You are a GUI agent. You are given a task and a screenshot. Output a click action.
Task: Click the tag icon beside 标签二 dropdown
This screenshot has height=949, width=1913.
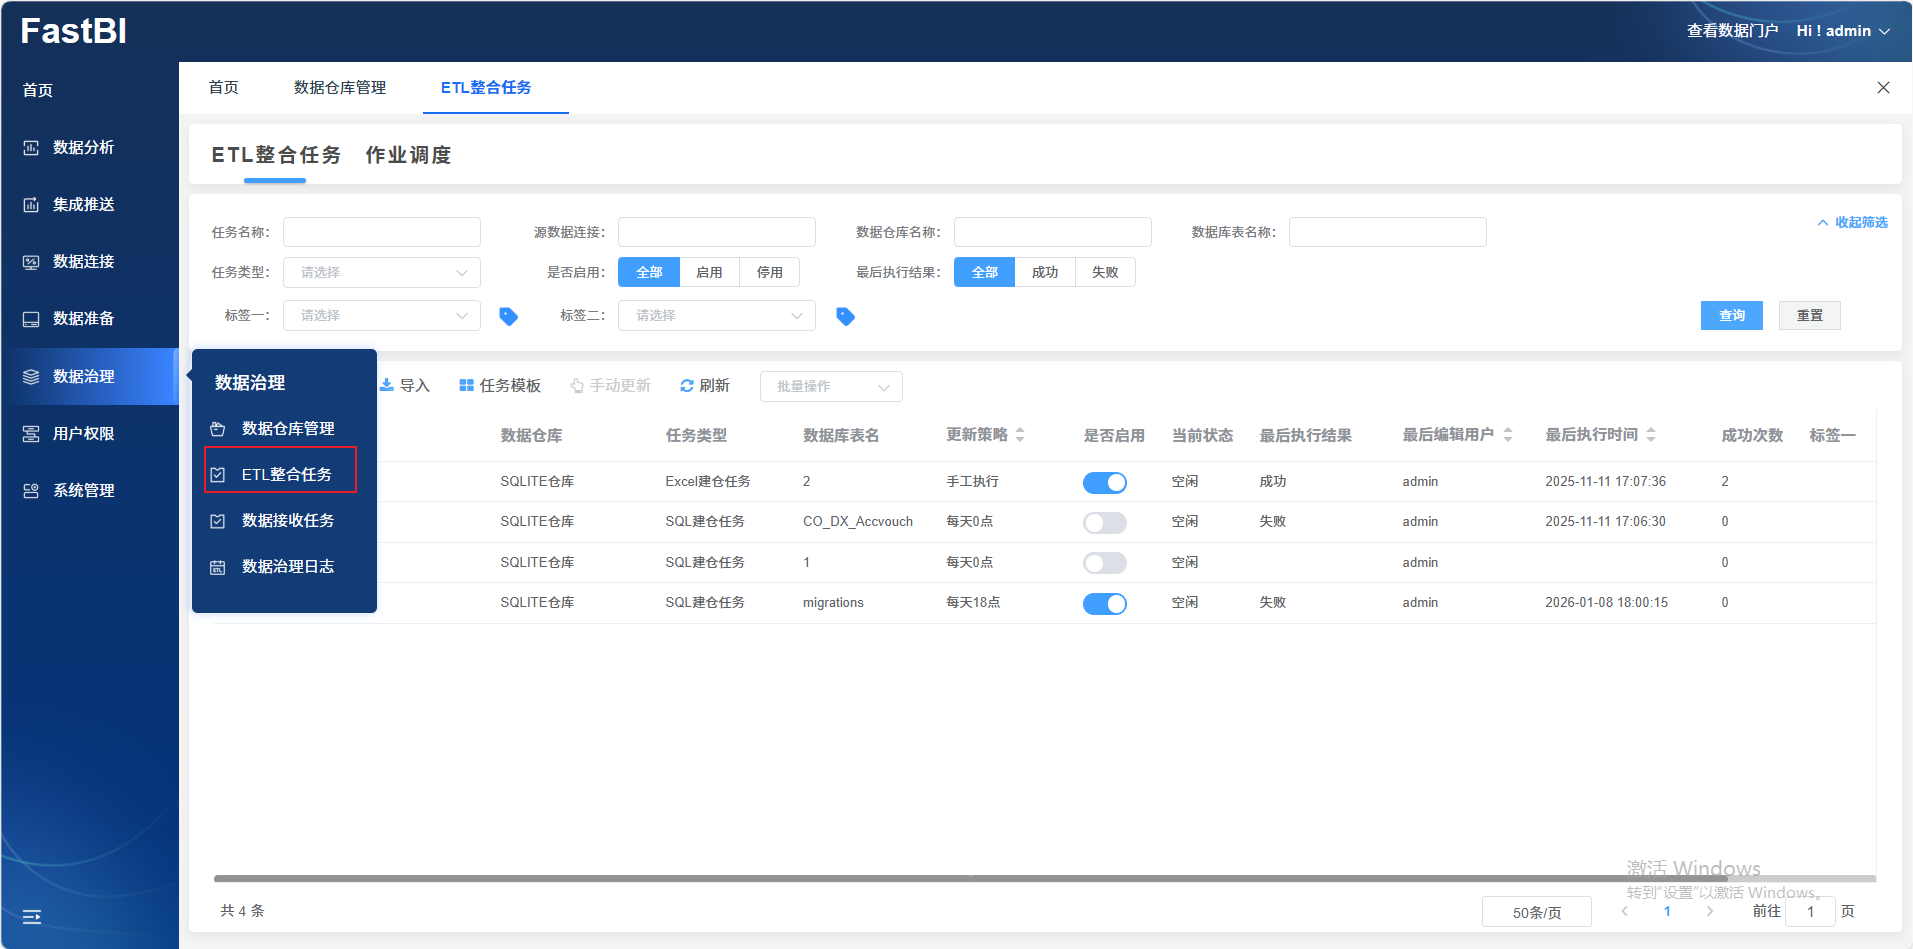(x=845, y=316)
